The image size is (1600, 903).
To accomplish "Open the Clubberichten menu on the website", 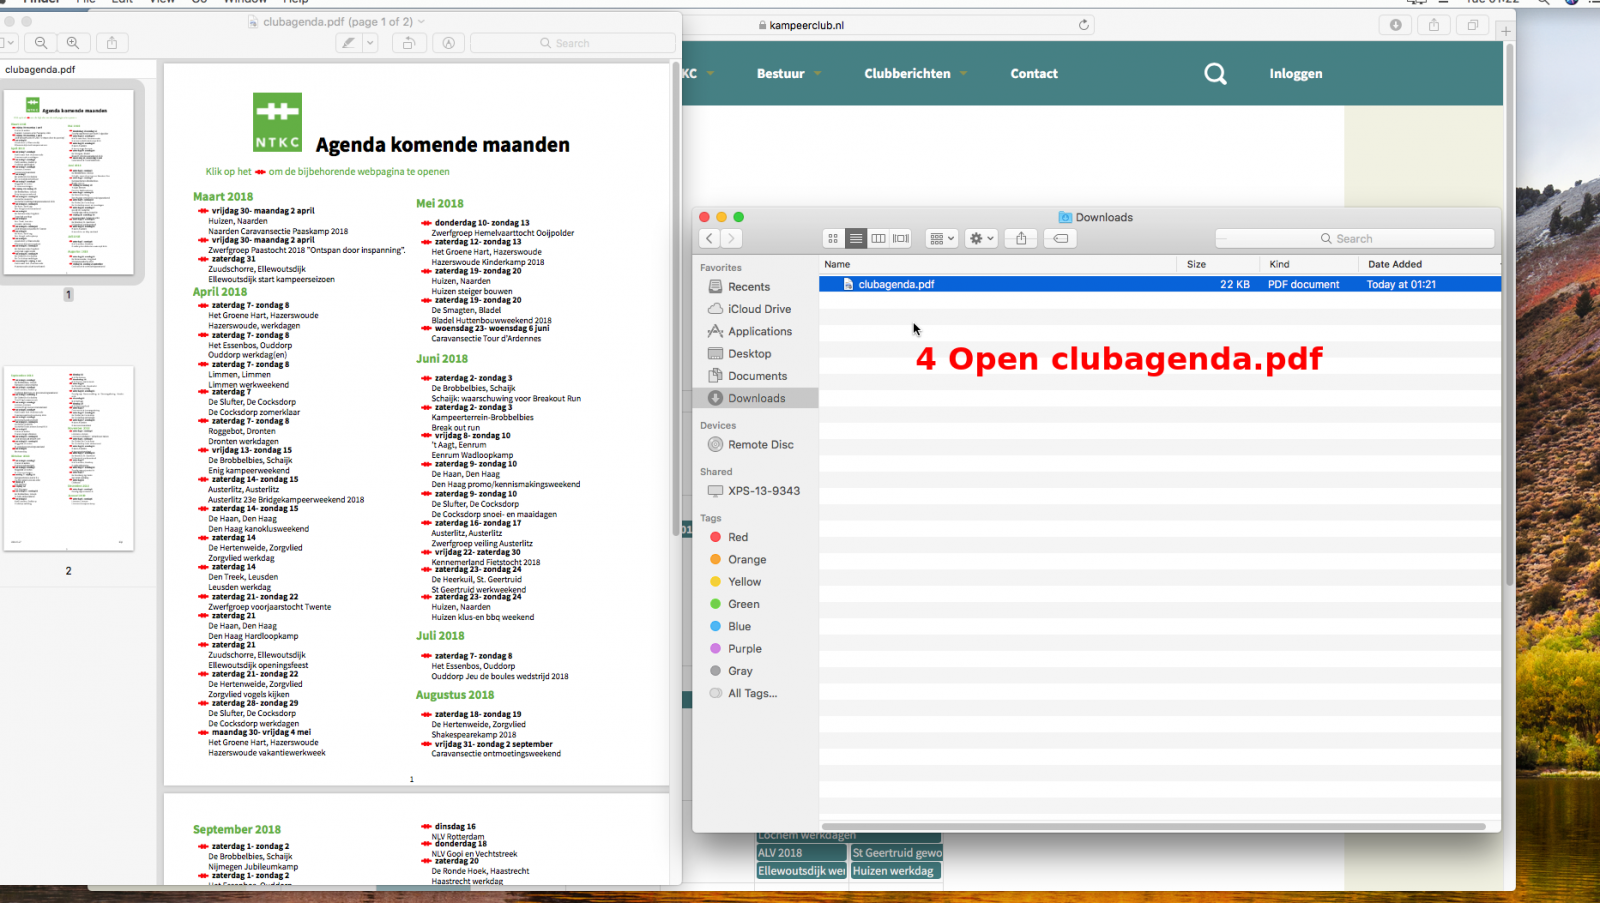I will point(907,74).
